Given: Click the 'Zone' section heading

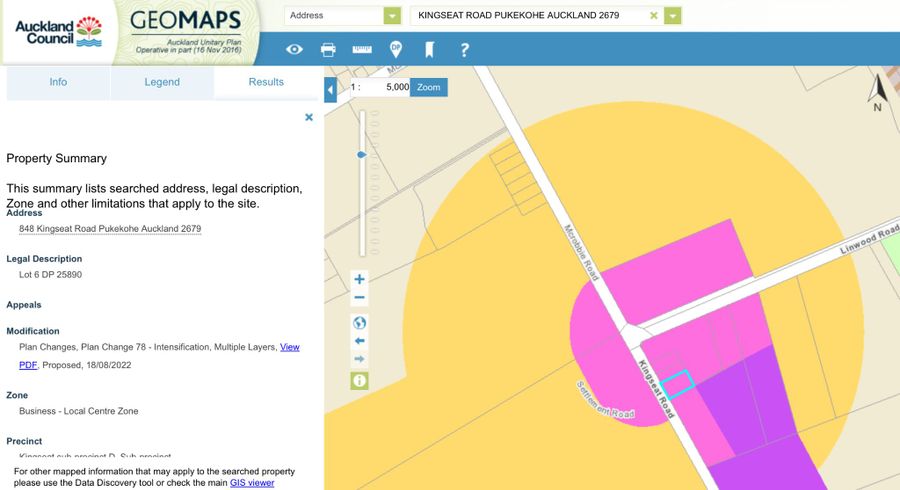Looking at the screenshot, I should pos(17,395).
